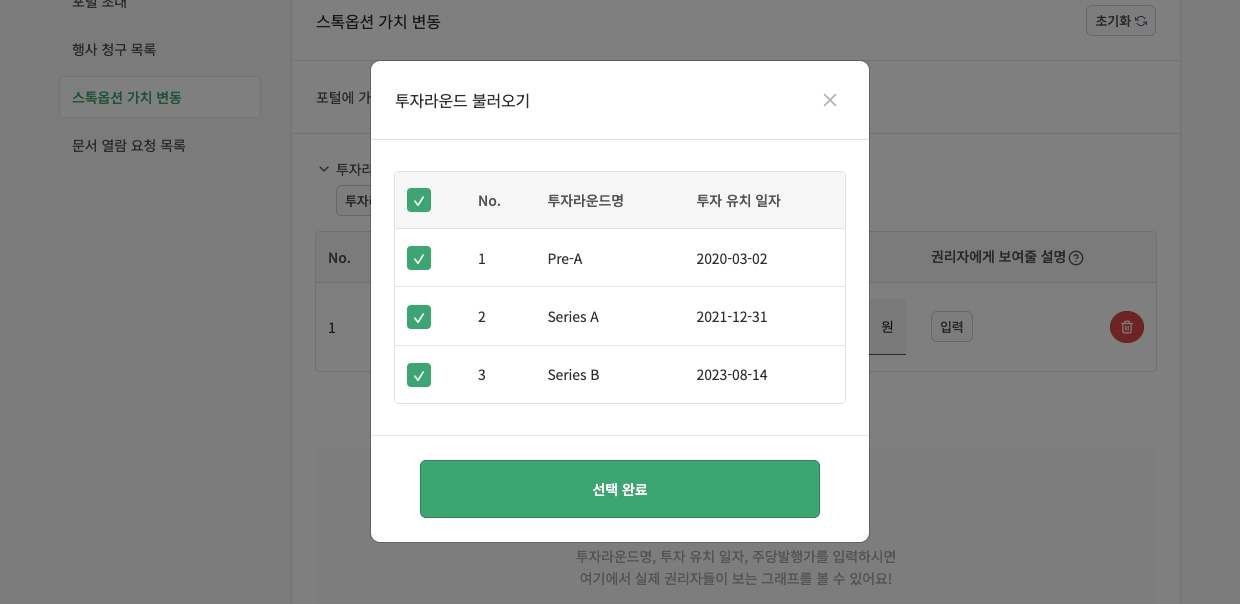Screen dimensions: 1240x604
Task: Uncheck the Series B round checkbox
Action: coord(419,375)
